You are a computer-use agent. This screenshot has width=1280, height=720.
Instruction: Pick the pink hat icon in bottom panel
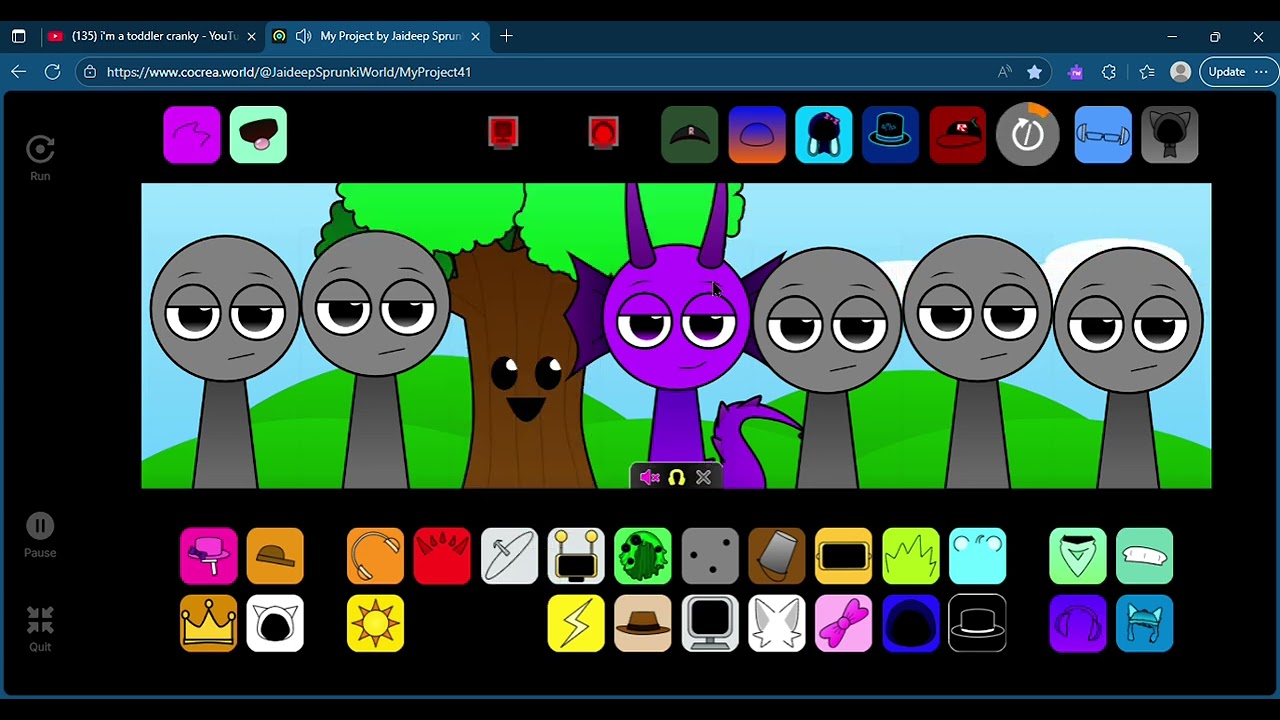(x=209, y=556)
